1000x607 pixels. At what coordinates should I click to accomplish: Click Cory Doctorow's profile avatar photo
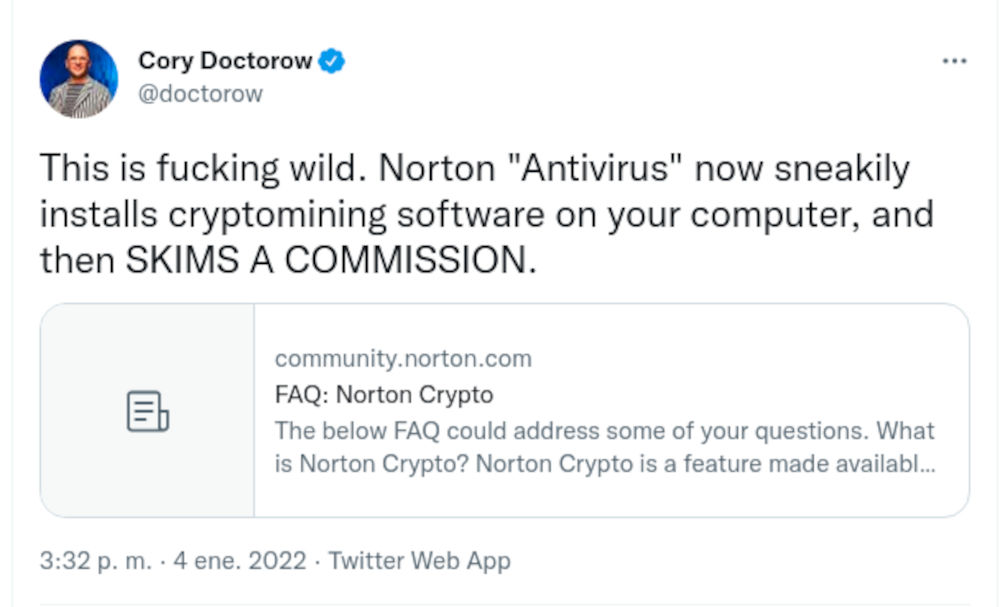79,79
